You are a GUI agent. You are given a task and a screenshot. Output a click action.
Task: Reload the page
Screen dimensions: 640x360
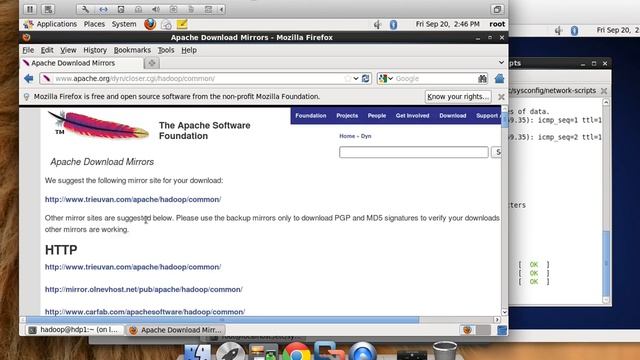[x=366, y=78]
